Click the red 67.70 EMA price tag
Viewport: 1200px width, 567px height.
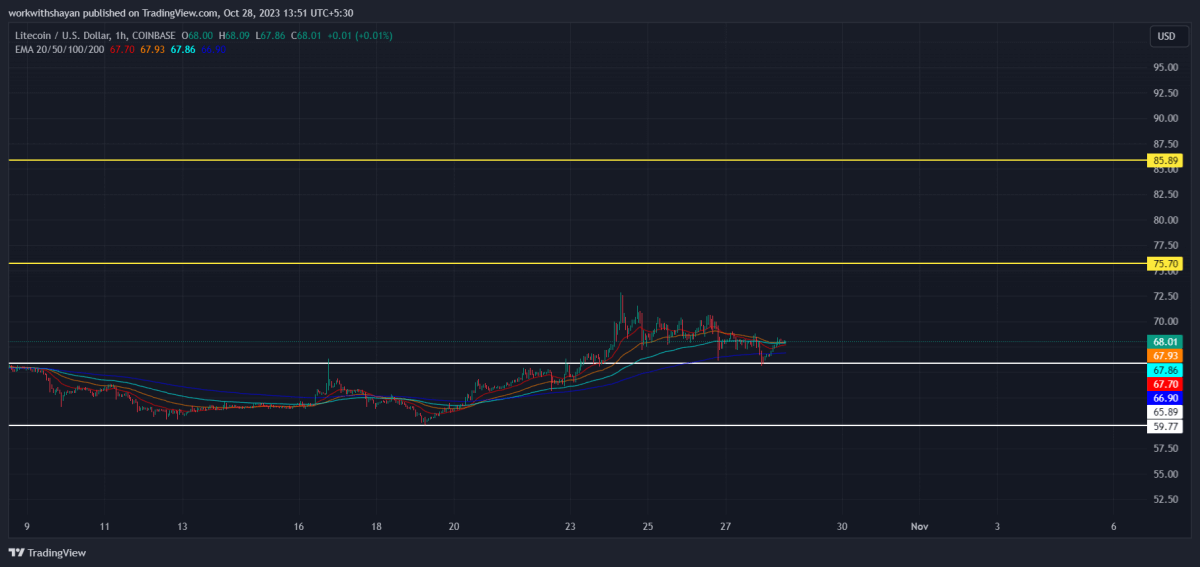1166,383
